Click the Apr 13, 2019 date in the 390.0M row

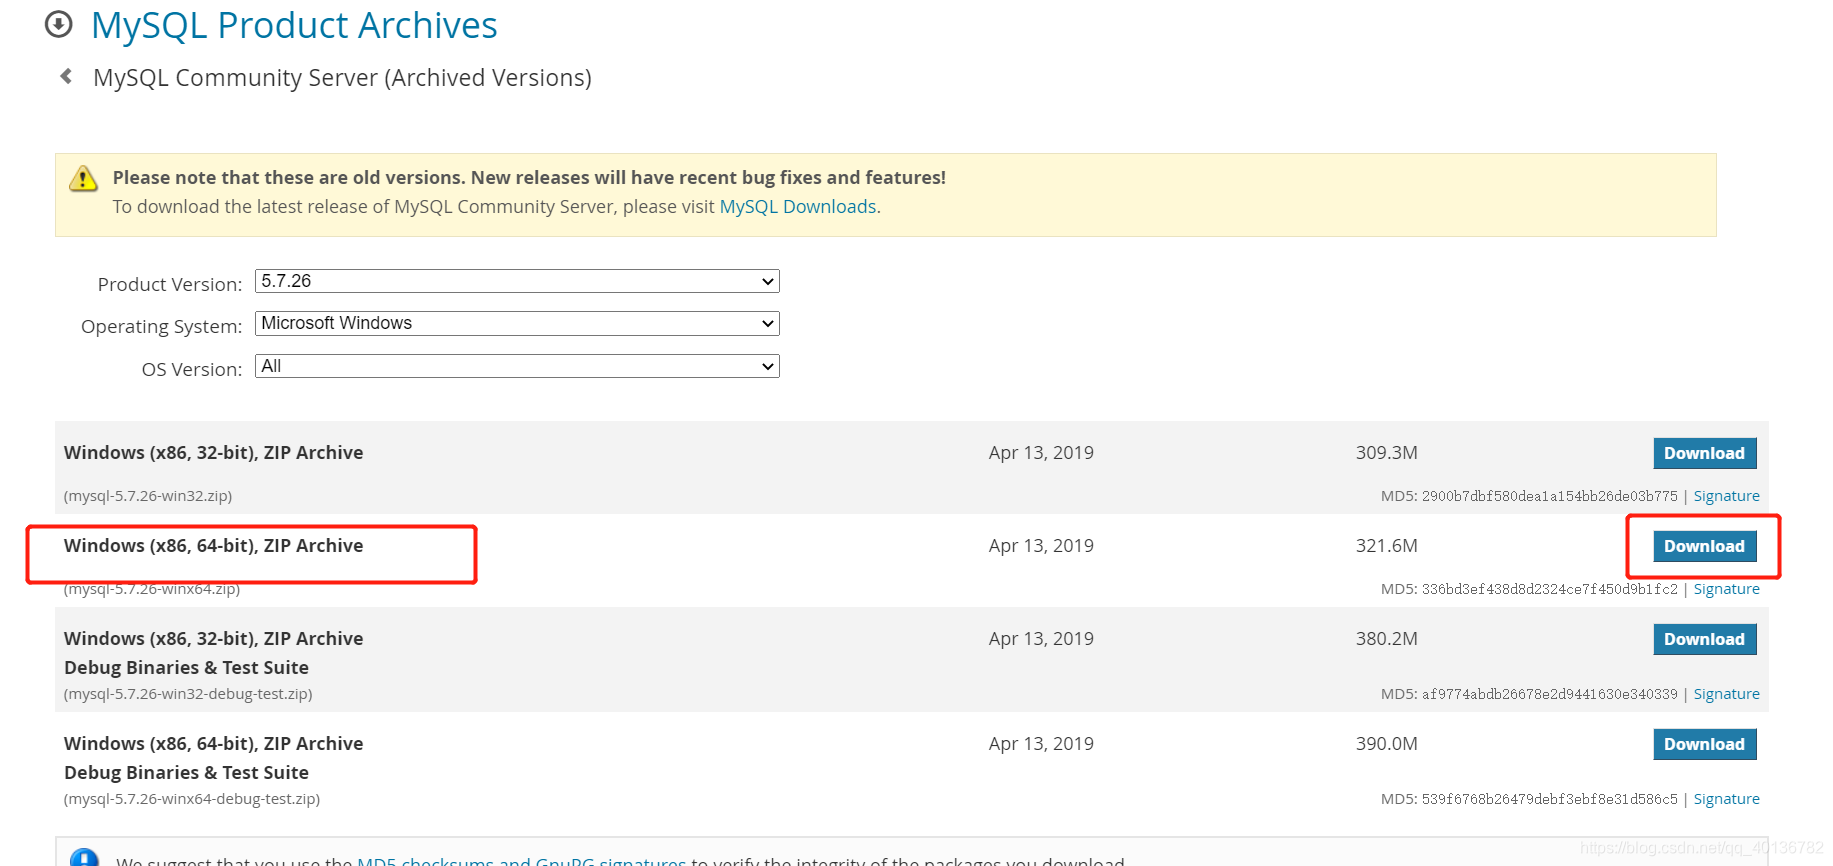coord(1041,744)
